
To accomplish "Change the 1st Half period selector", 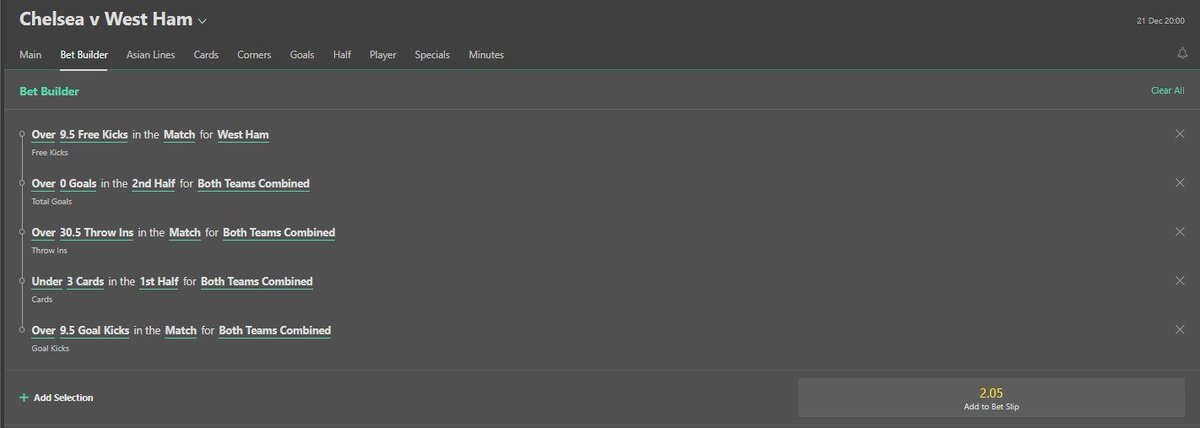I will 159,281.
